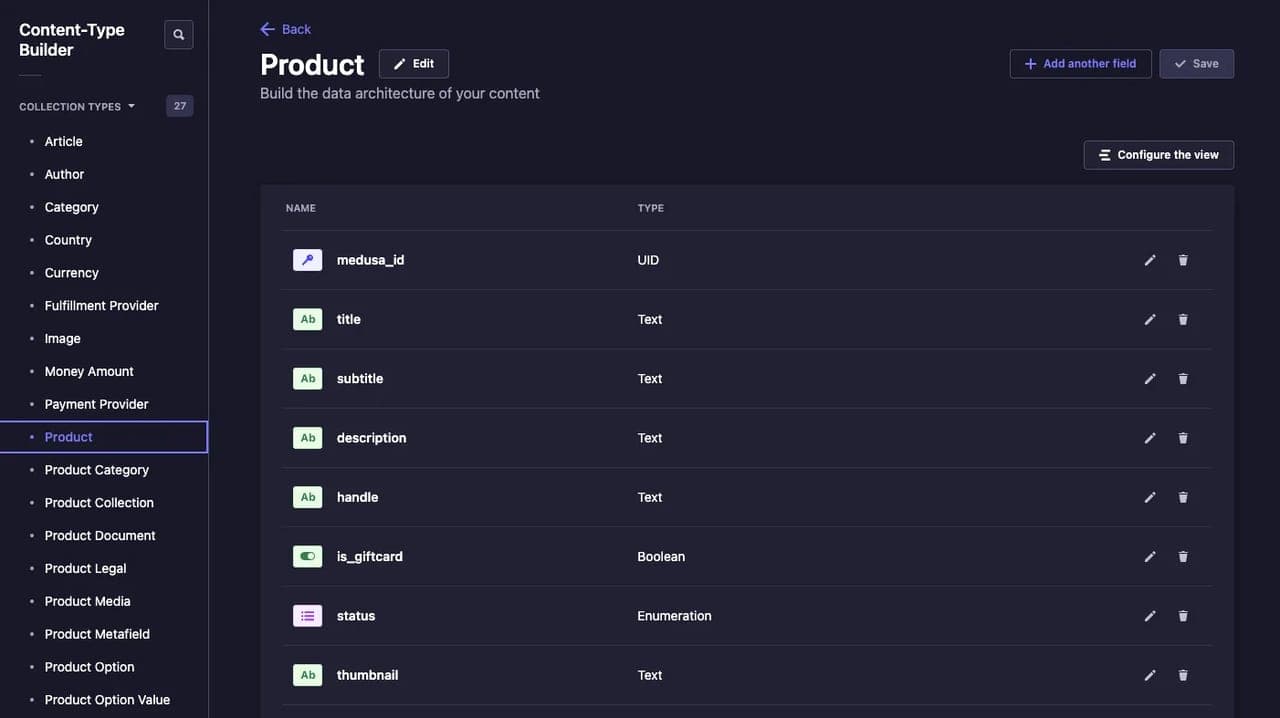Click the medusa_id UID key icon

pos(307,260)
